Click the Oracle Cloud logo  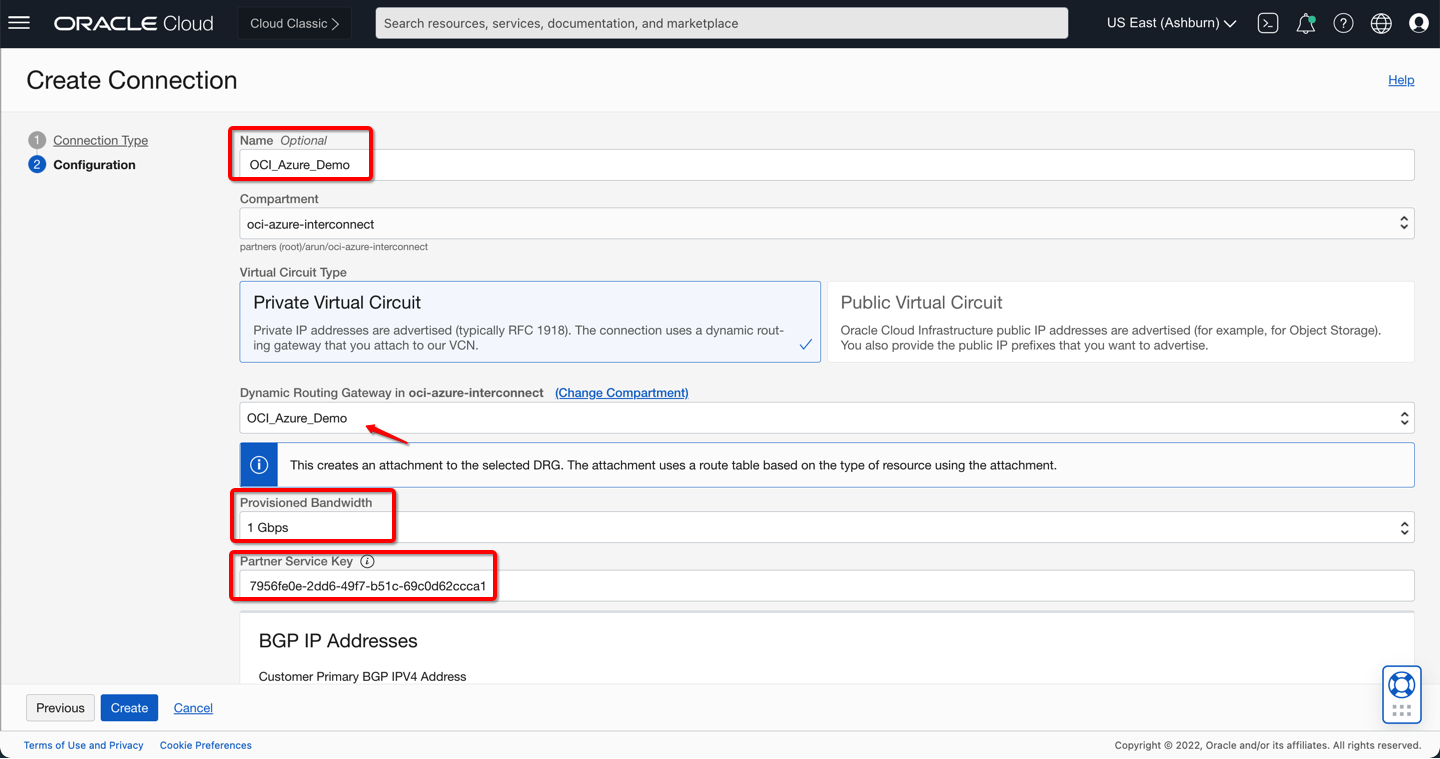pos(134,23)
